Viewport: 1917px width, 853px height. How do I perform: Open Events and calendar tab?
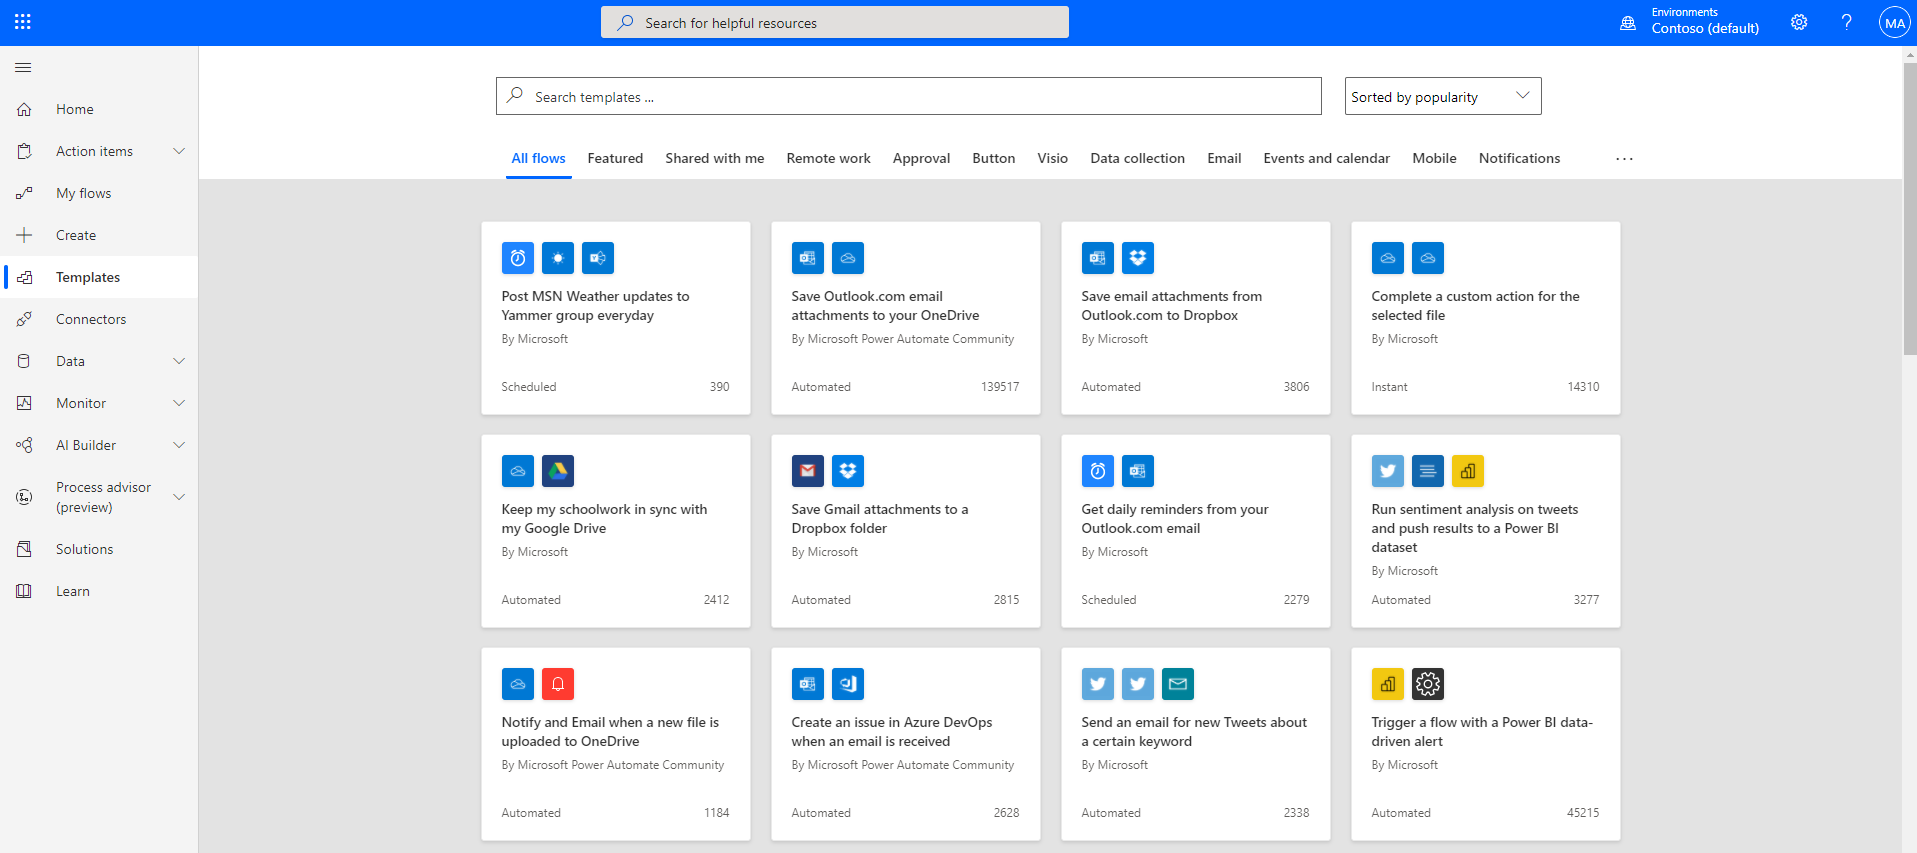1326,158
